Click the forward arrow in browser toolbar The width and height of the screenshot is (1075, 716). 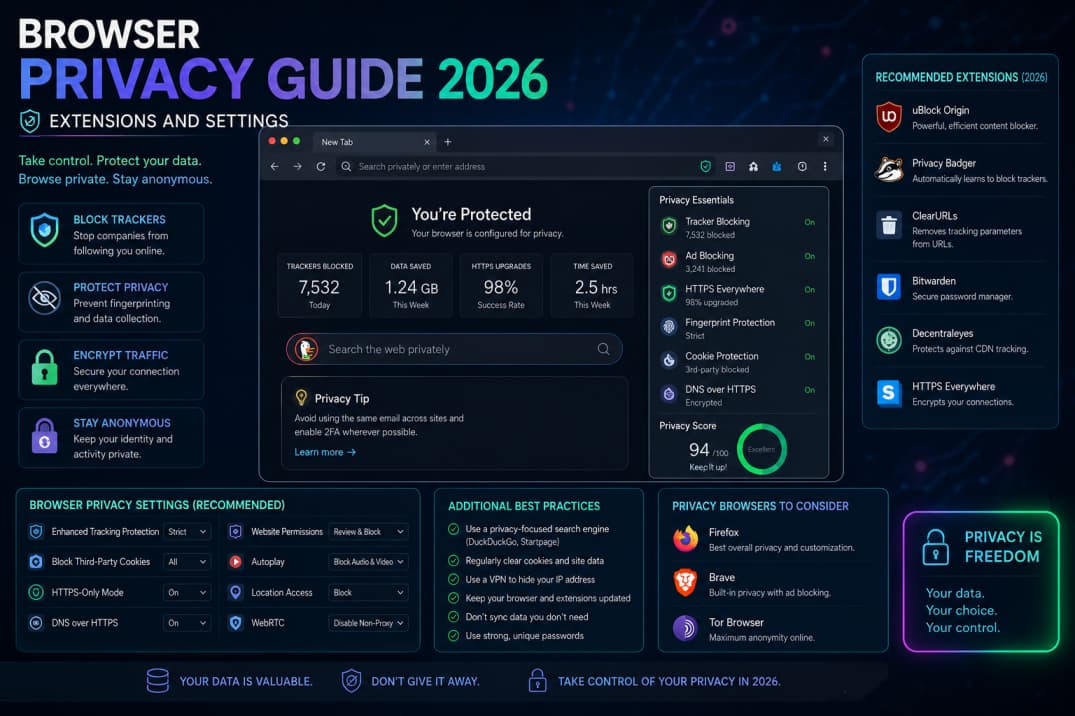297,166
